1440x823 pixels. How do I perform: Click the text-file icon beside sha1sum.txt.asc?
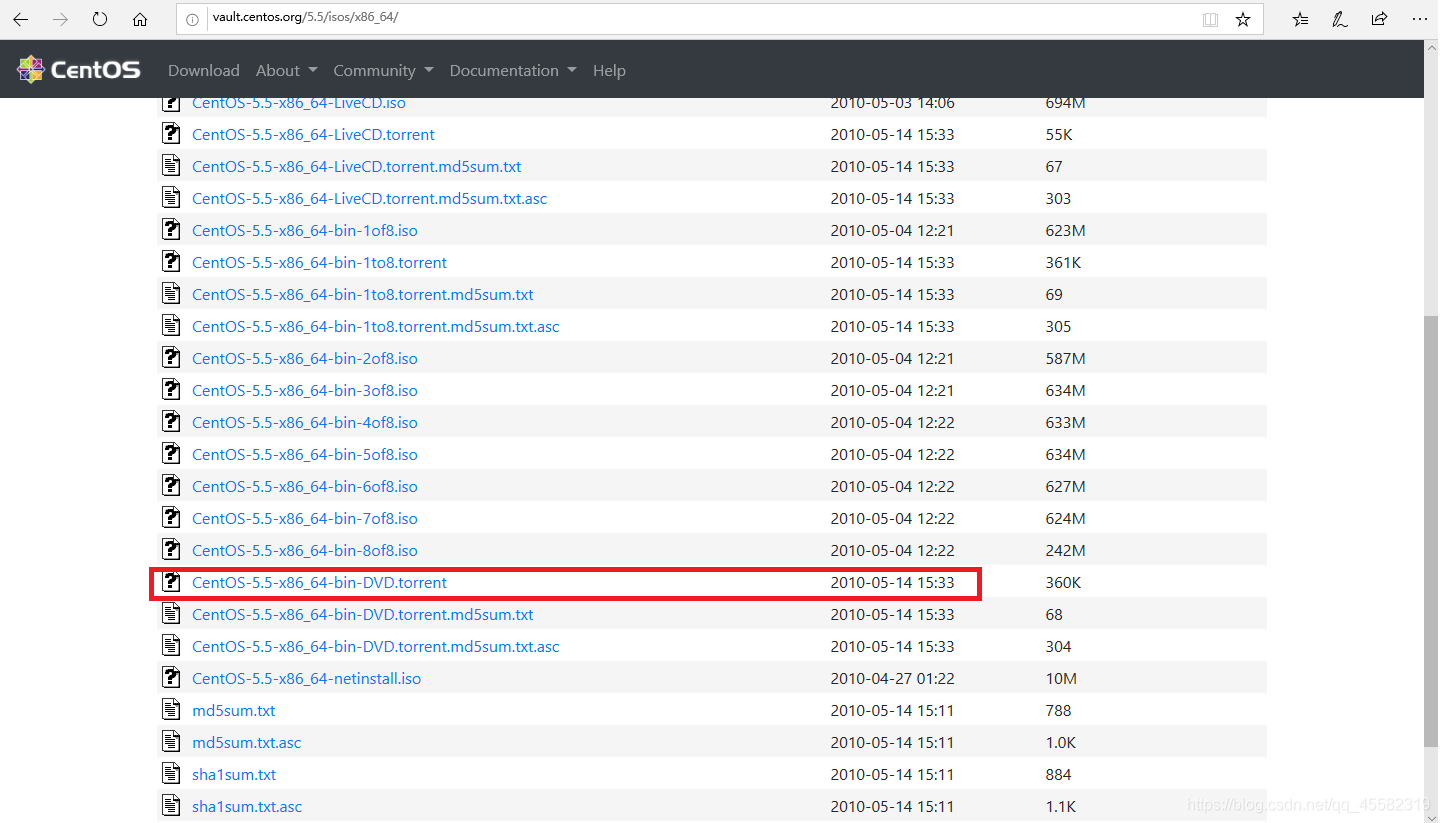point(171,805)
